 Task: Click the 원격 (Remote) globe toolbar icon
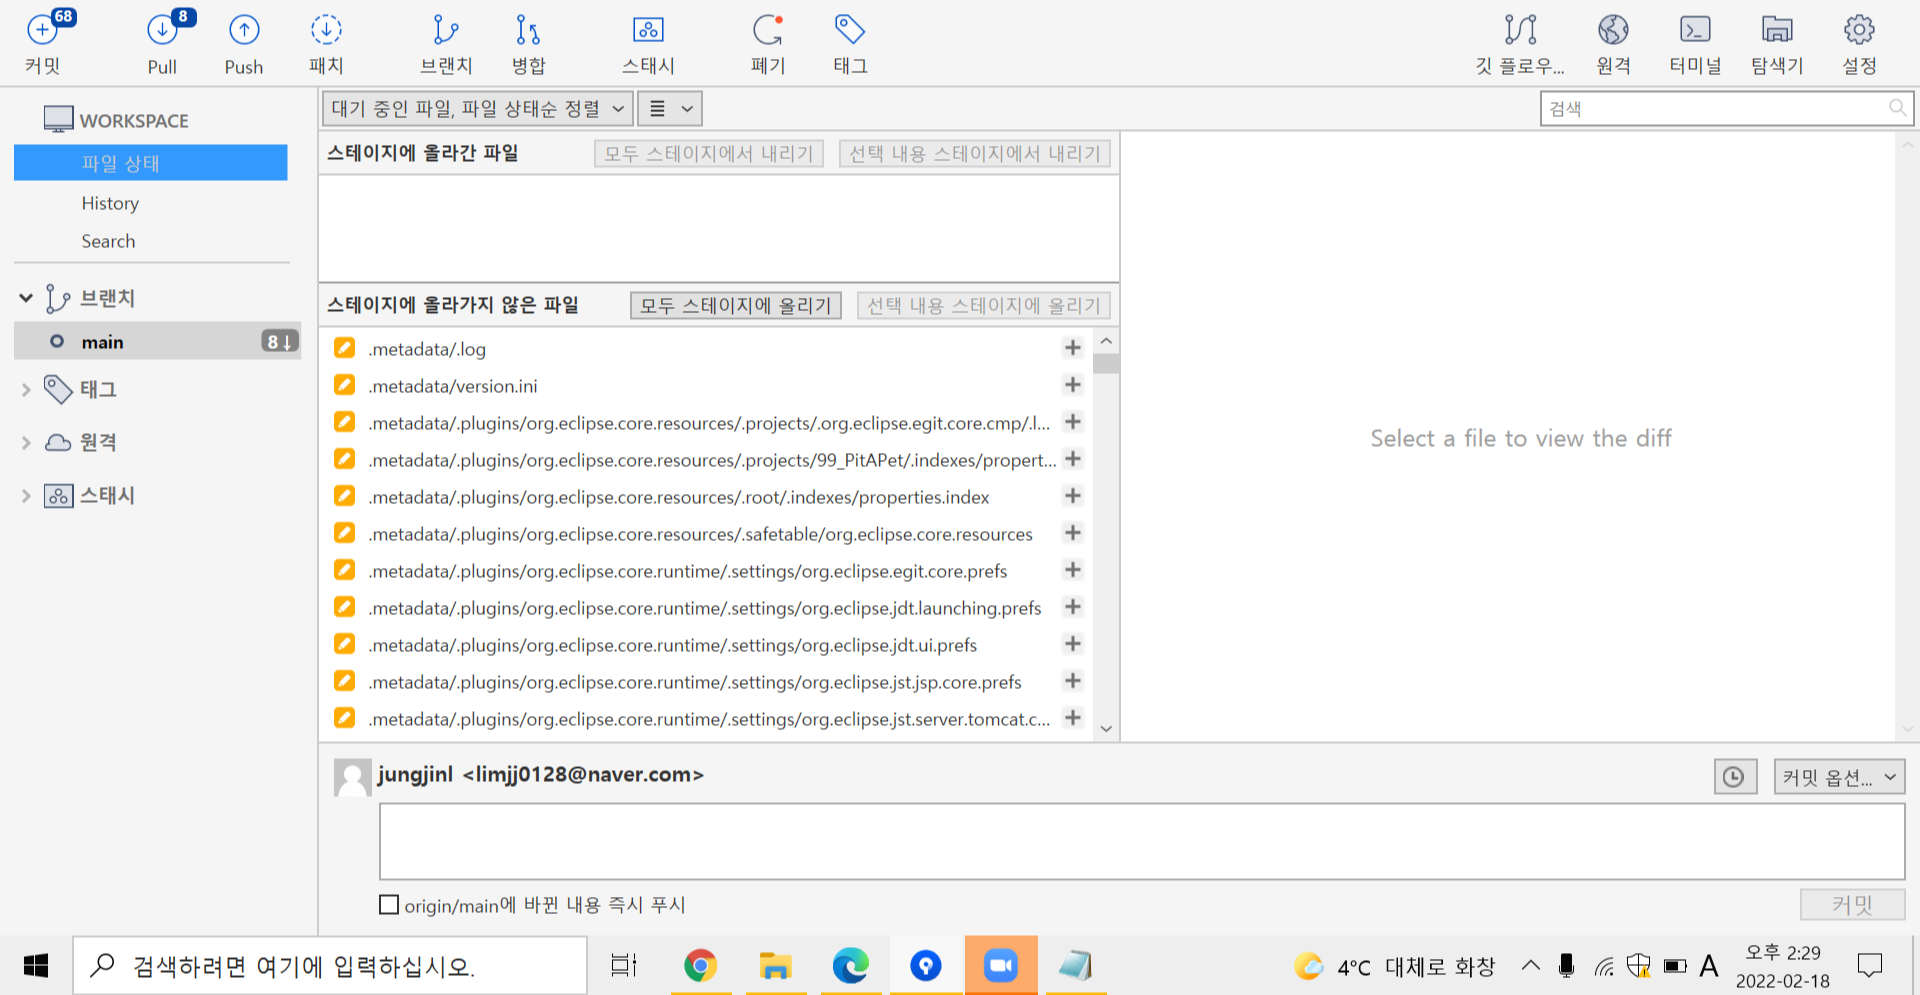(x=1613, y=42)
